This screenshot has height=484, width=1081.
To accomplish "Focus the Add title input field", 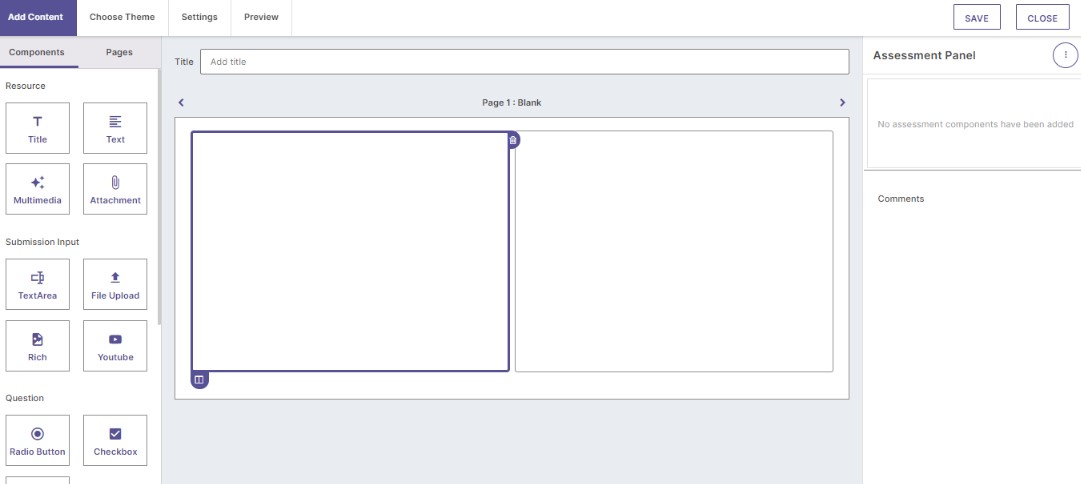I will 525,62.
